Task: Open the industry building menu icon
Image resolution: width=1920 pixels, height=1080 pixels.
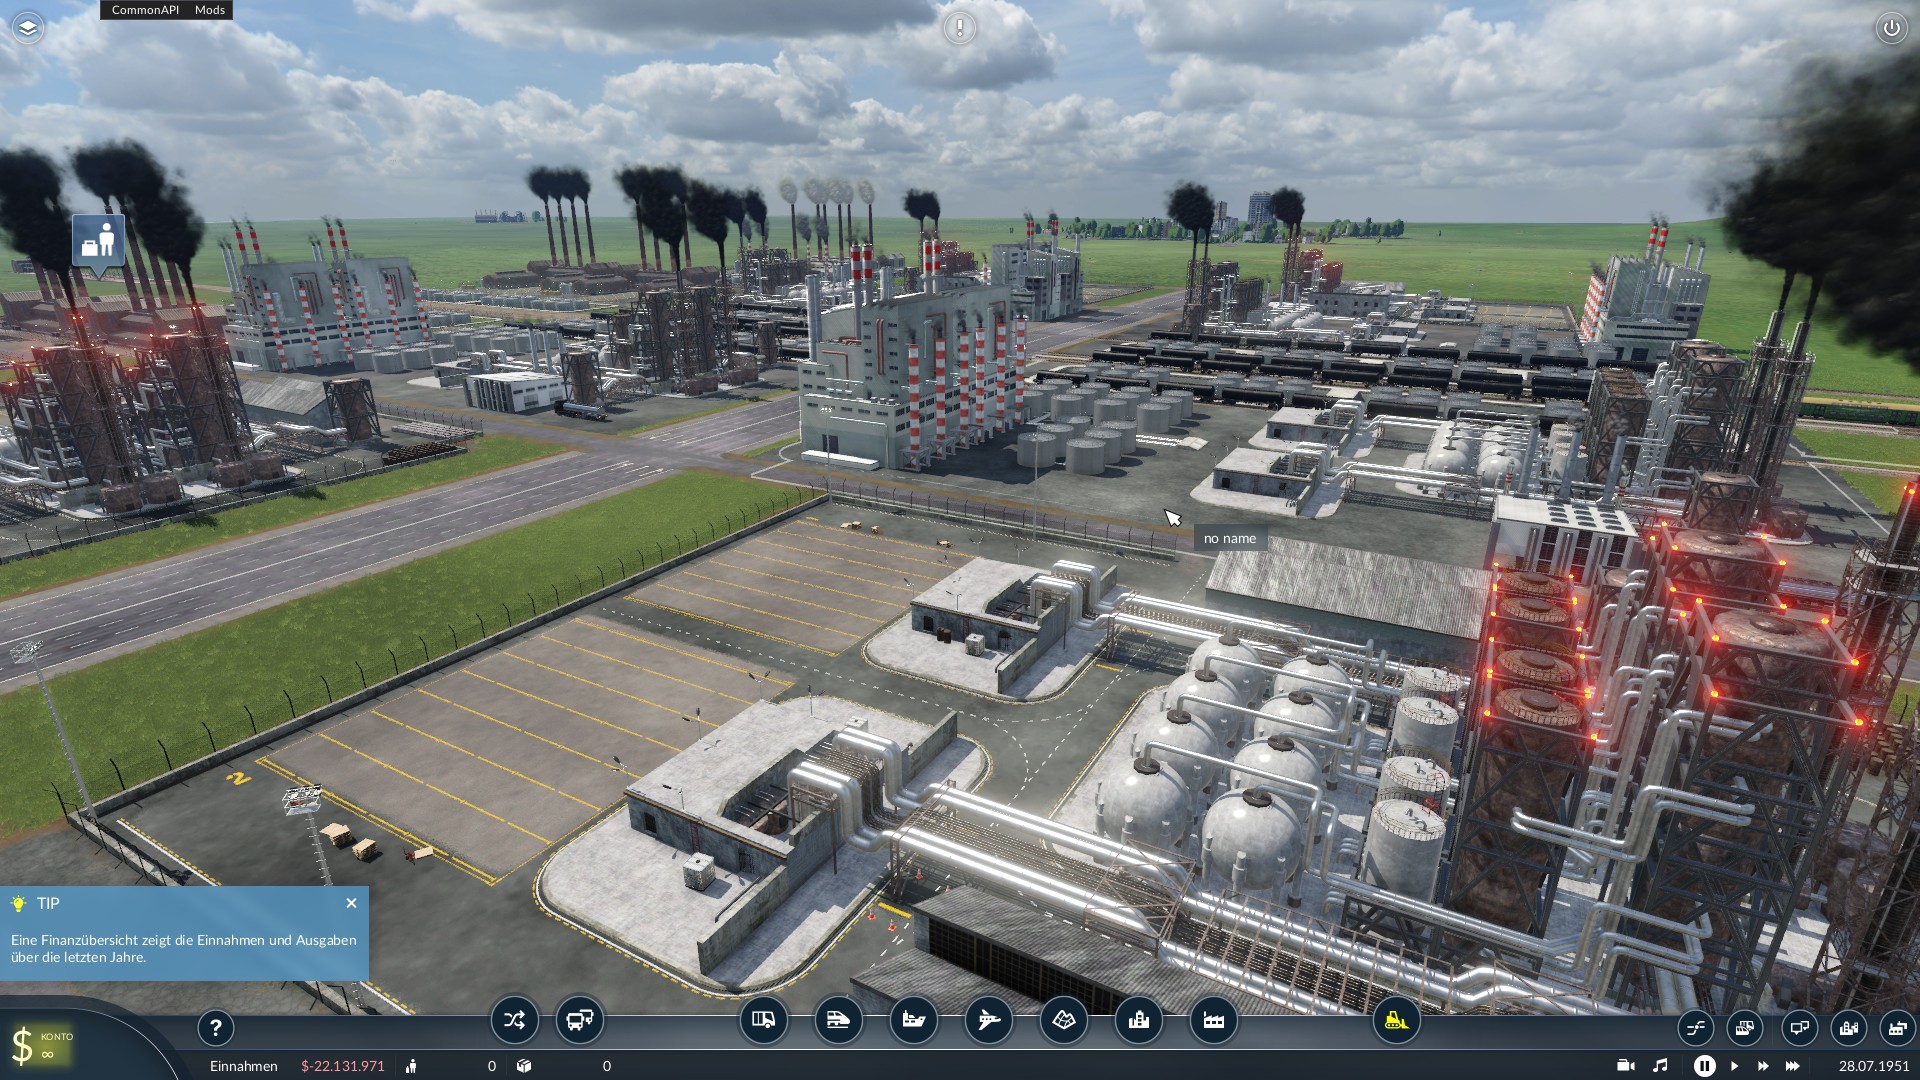Action: click(1213, 1021)
